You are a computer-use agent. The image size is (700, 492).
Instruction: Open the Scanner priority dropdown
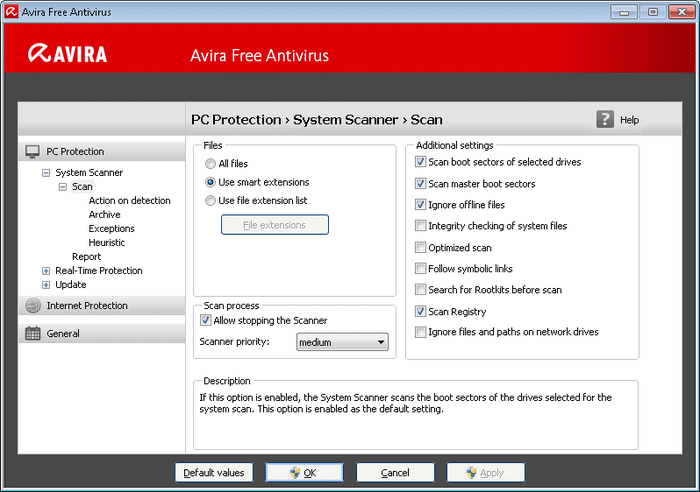pyautogui.click(x=342, y=342)
